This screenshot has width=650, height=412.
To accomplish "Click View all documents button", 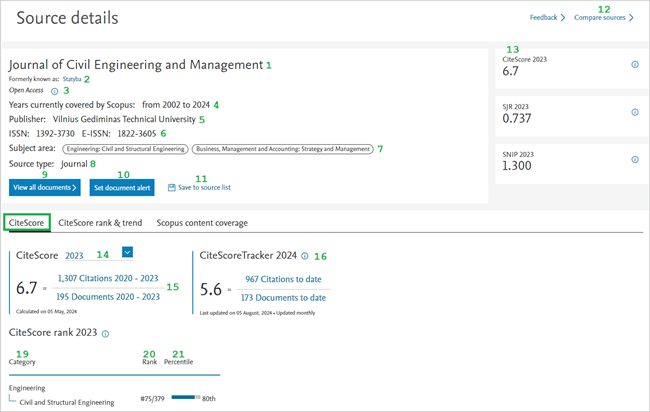I will (x=45, y=187).
